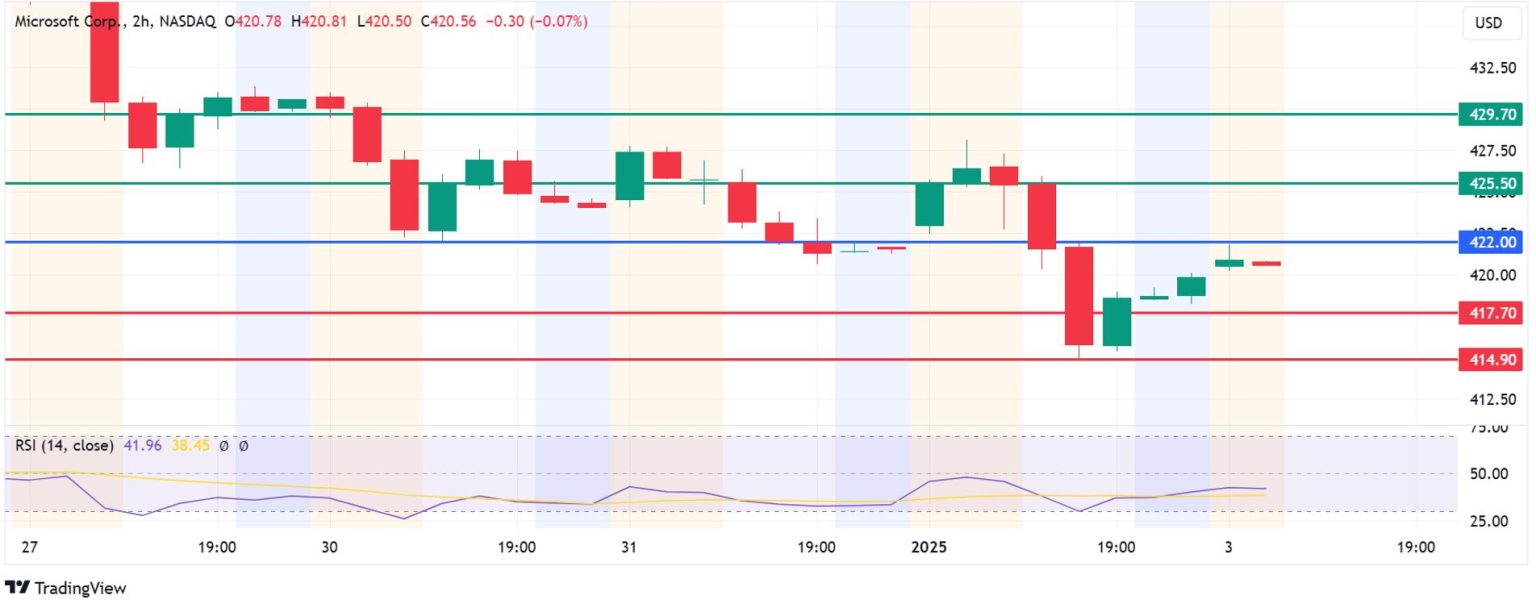The width and height of the screenshot is (1536, 608).
Task: Click the date label 30 on time axis
Action: pos(330,547)
